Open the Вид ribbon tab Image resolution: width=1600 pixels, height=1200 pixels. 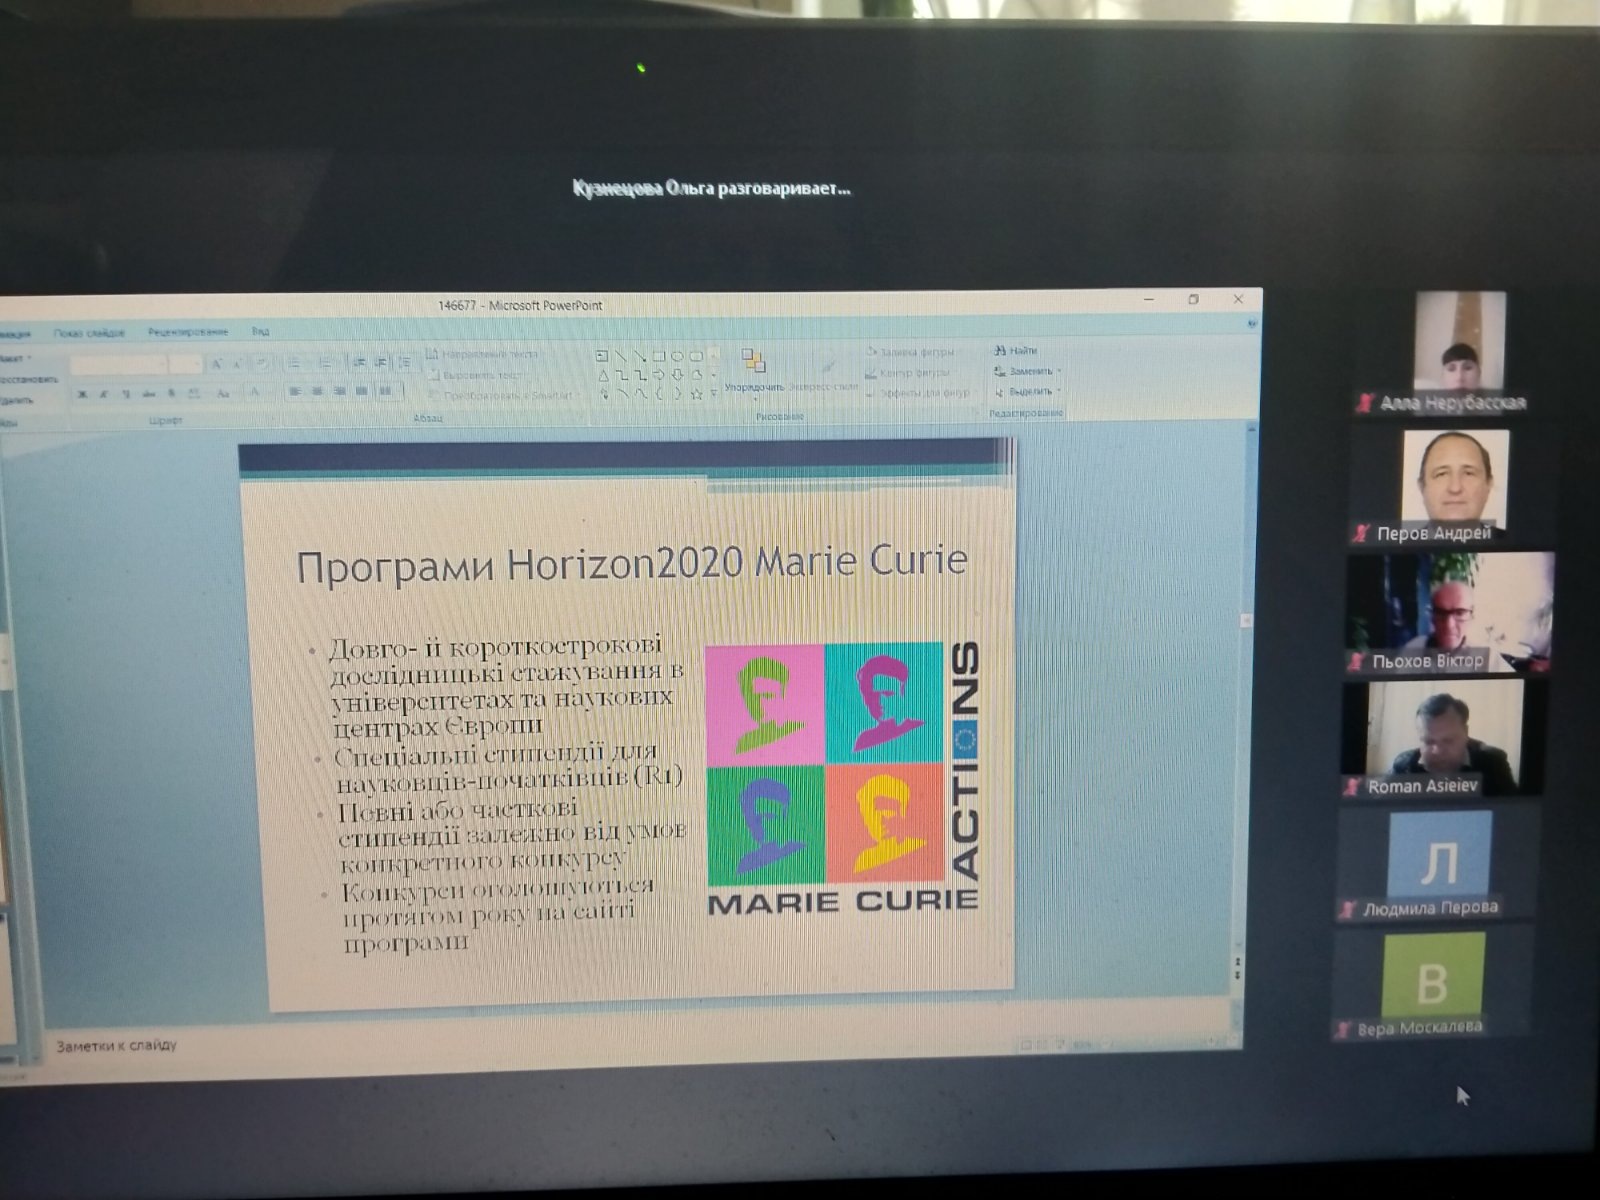tap(260, 332)
